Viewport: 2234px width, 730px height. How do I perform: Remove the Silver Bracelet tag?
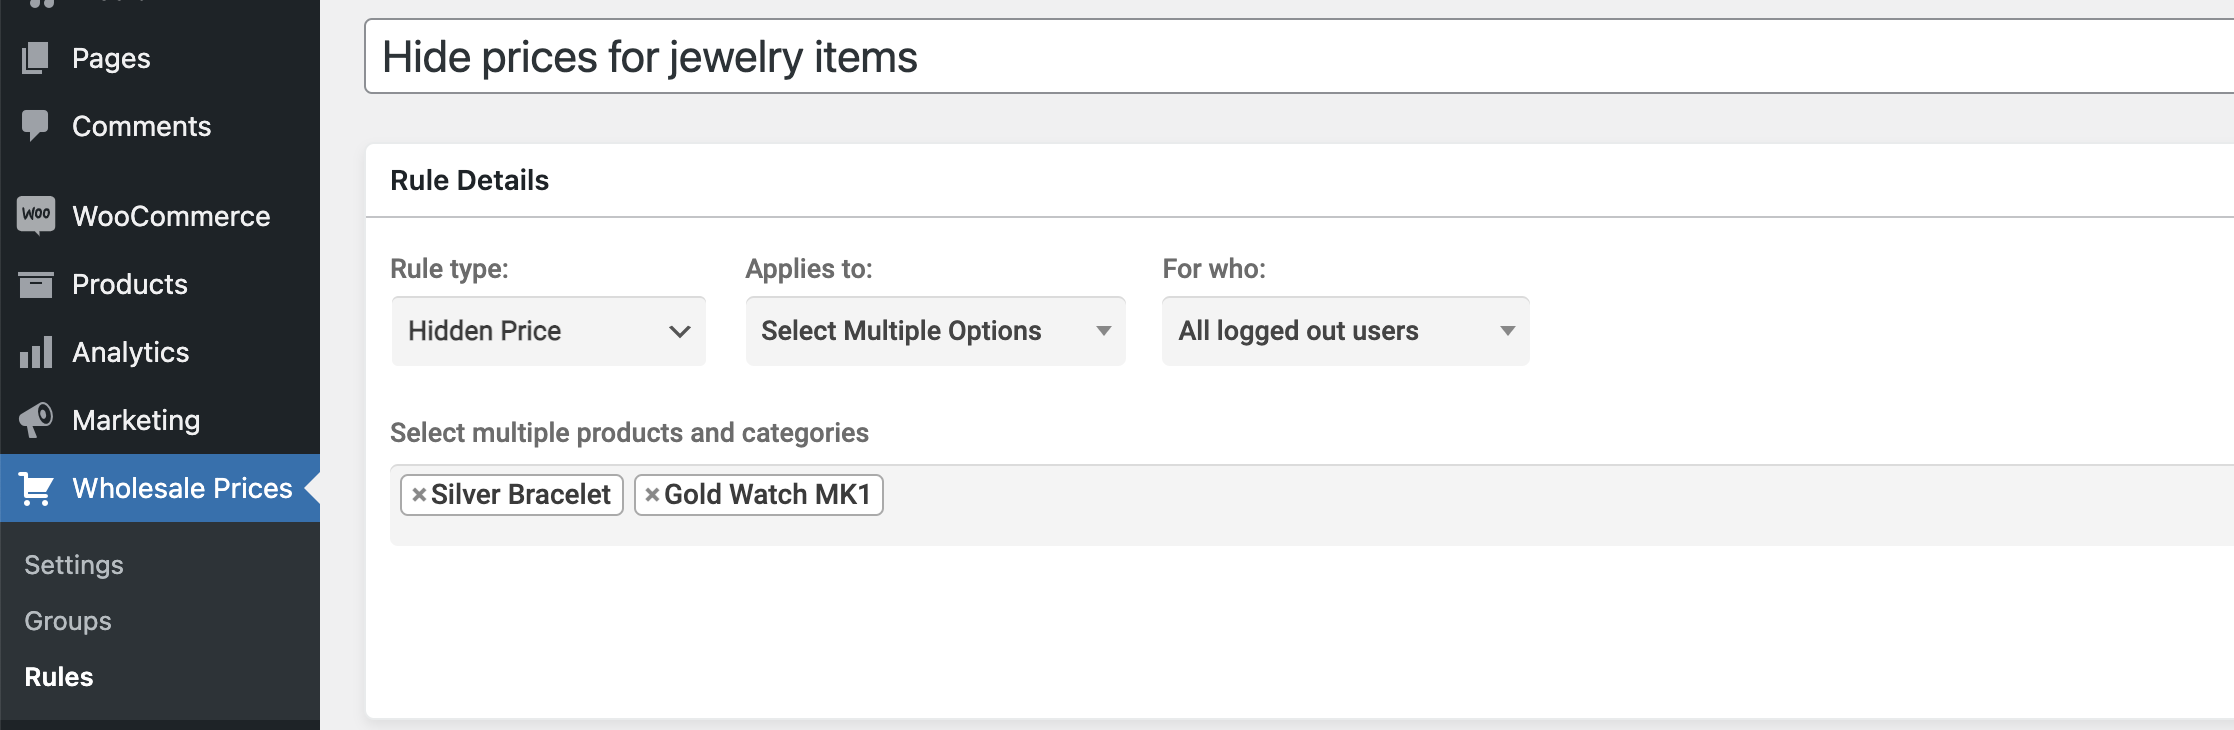[419, 495]
